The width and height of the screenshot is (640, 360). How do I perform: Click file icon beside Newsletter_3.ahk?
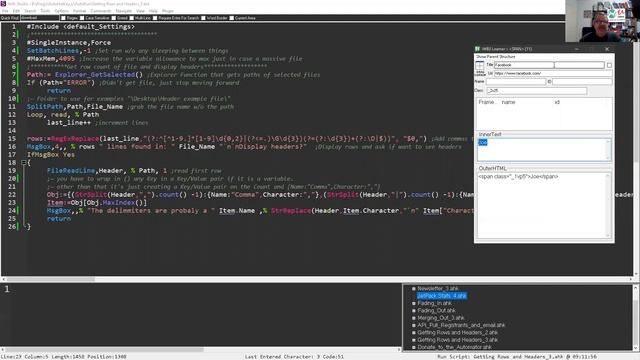tap(413, 289)
